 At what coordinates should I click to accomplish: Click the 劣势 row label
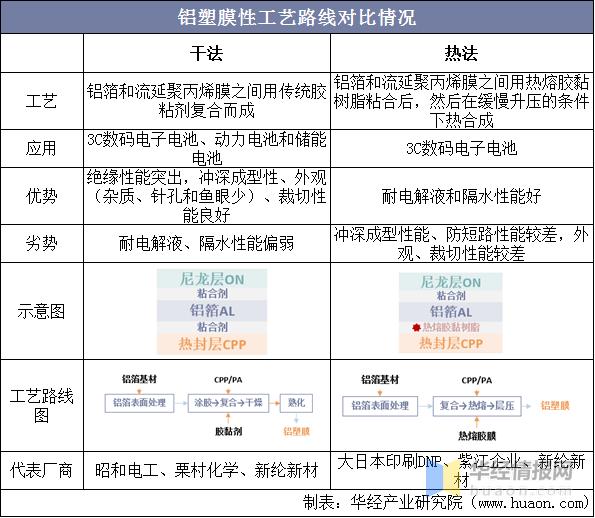pos(41,243)
